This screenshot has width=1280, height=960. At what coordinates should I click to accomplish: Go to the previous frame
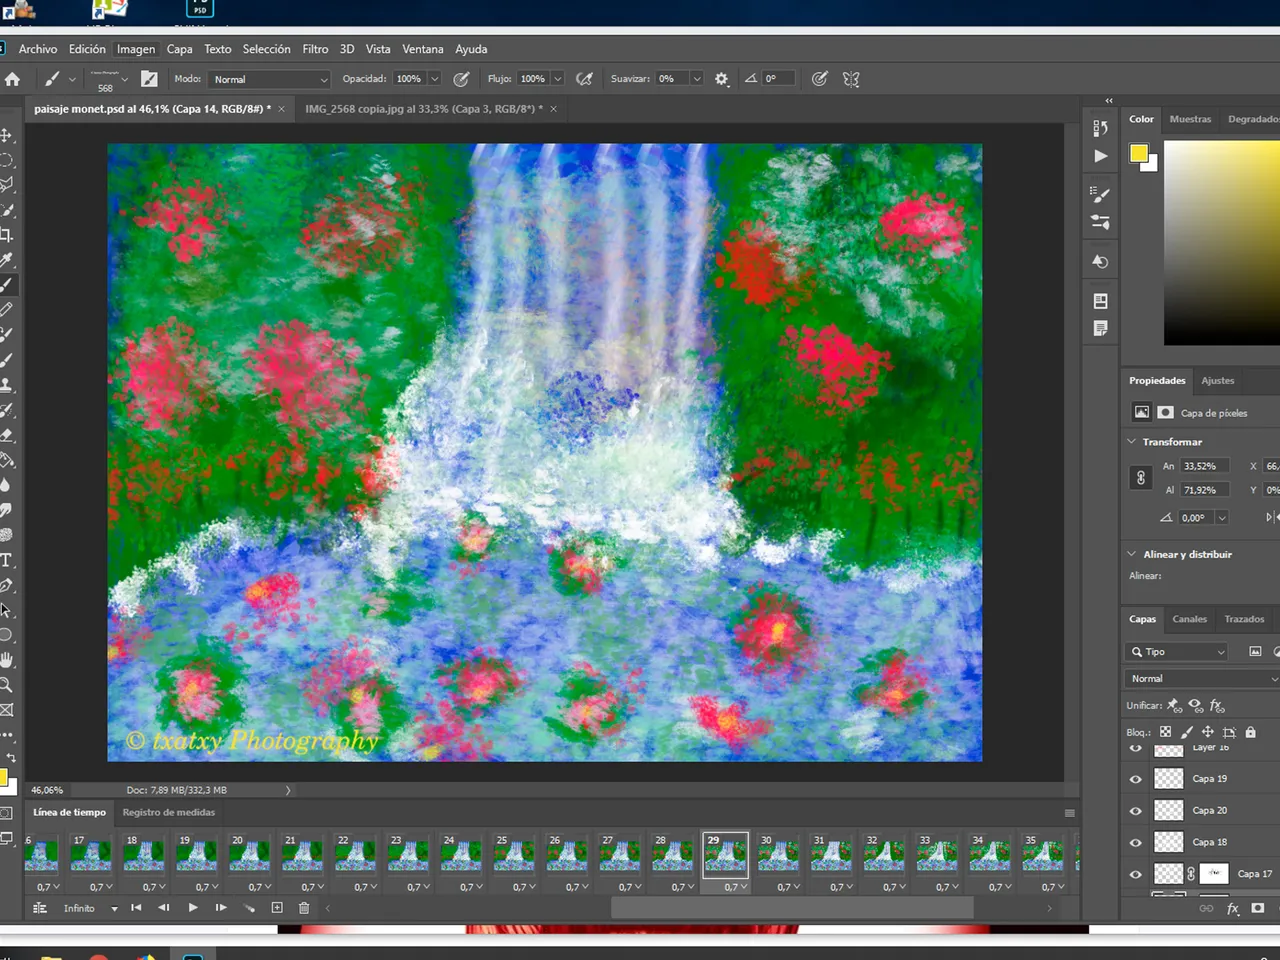[x=164, y=908]
